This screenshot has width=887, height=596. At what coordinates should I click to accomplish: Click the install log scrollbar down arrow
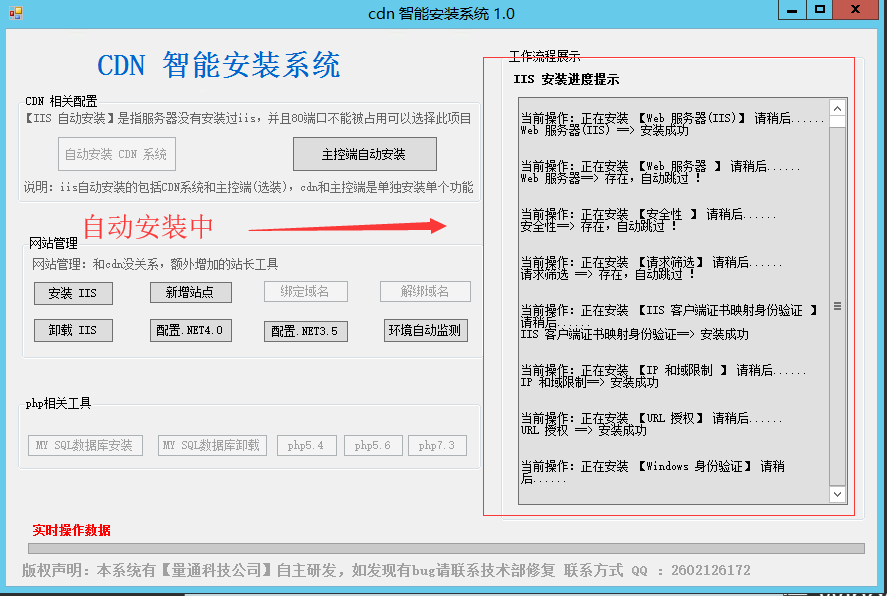[x=837, y=494]
